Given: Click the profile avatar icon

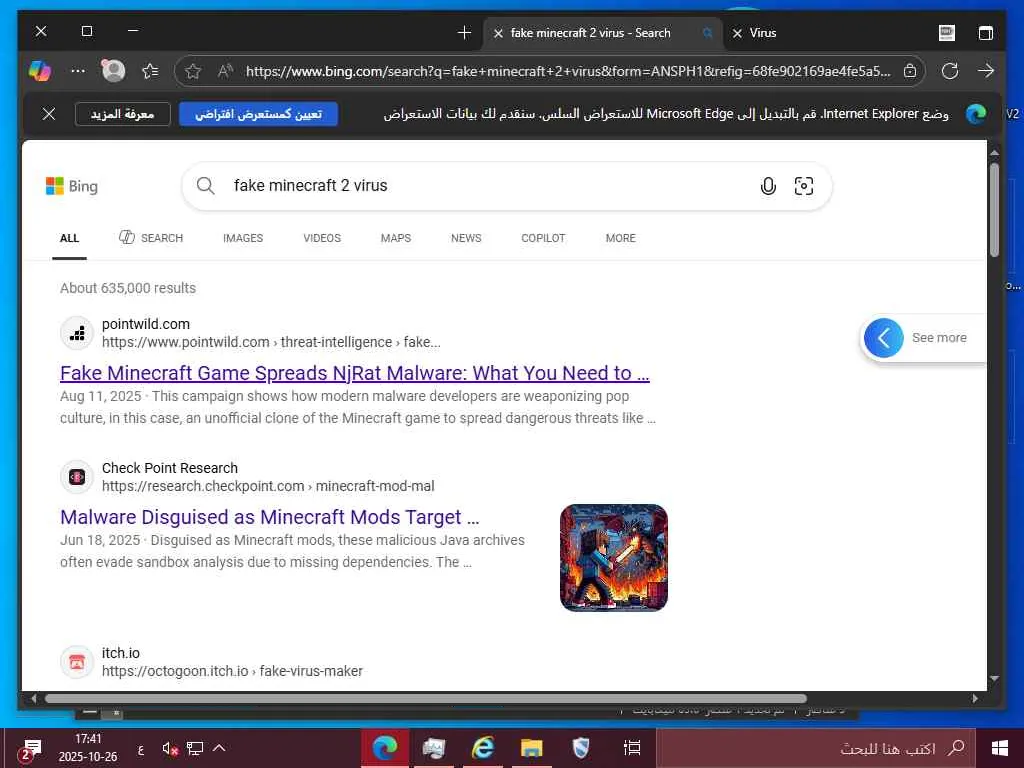Looking at the screenshot, I should pyautogui.click(x=113, y=71).
